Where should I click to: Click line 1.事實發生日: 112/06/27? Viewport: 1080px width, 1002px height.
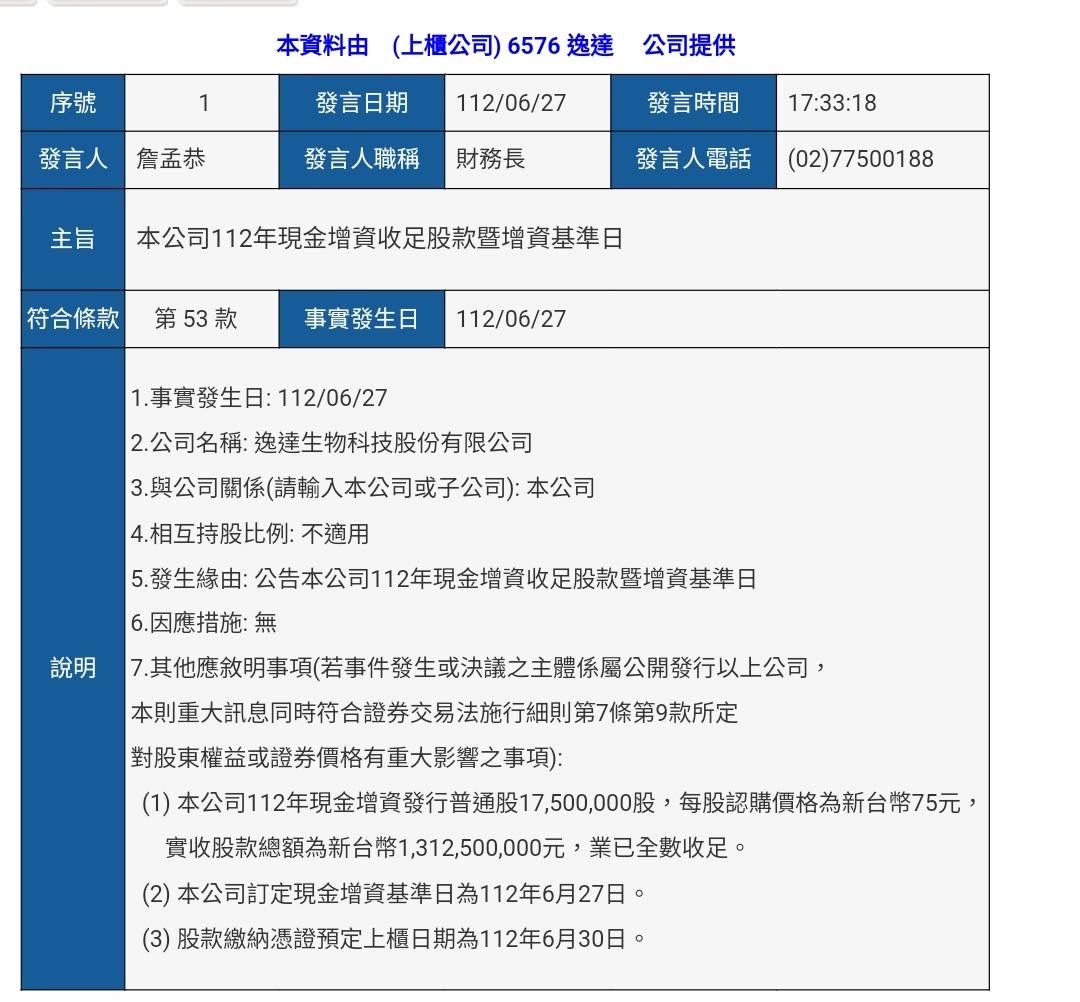point(259,398)
